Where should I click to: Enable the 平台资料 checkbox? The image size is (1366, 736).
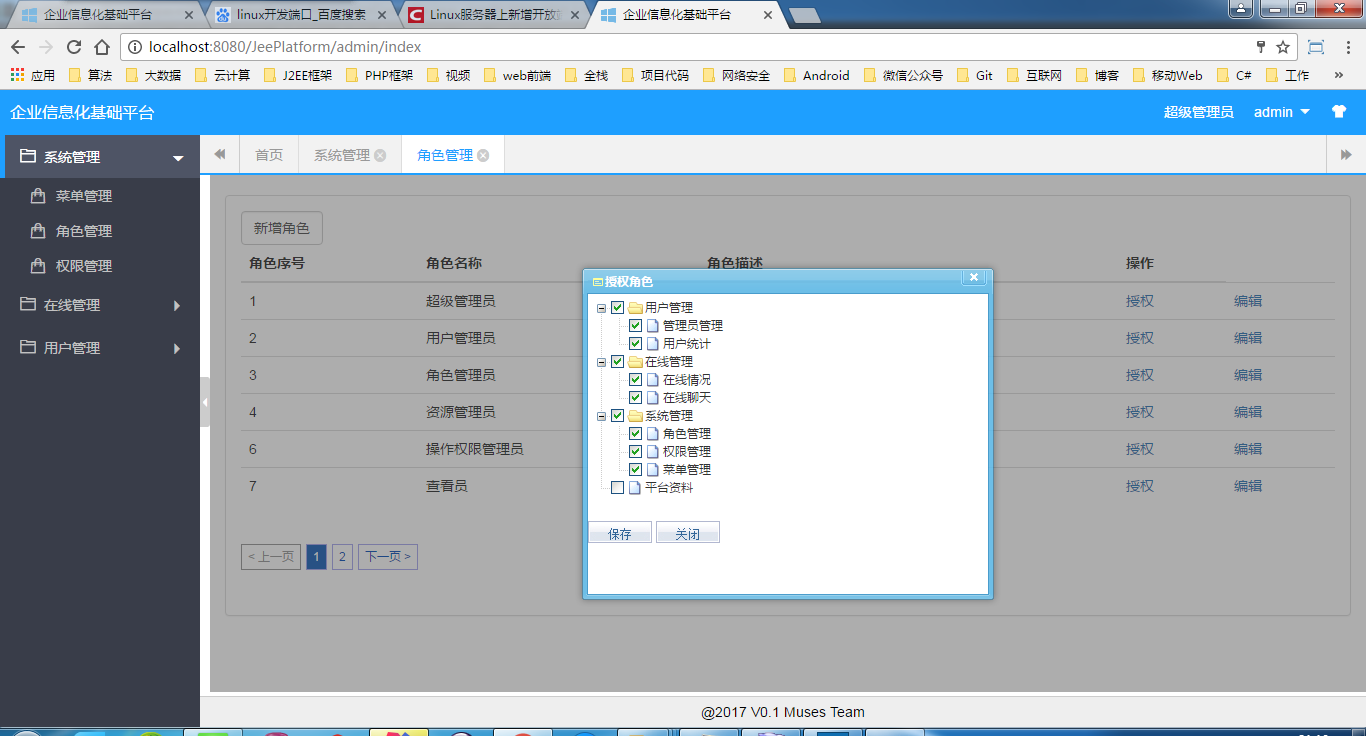[x=617, y=487]
